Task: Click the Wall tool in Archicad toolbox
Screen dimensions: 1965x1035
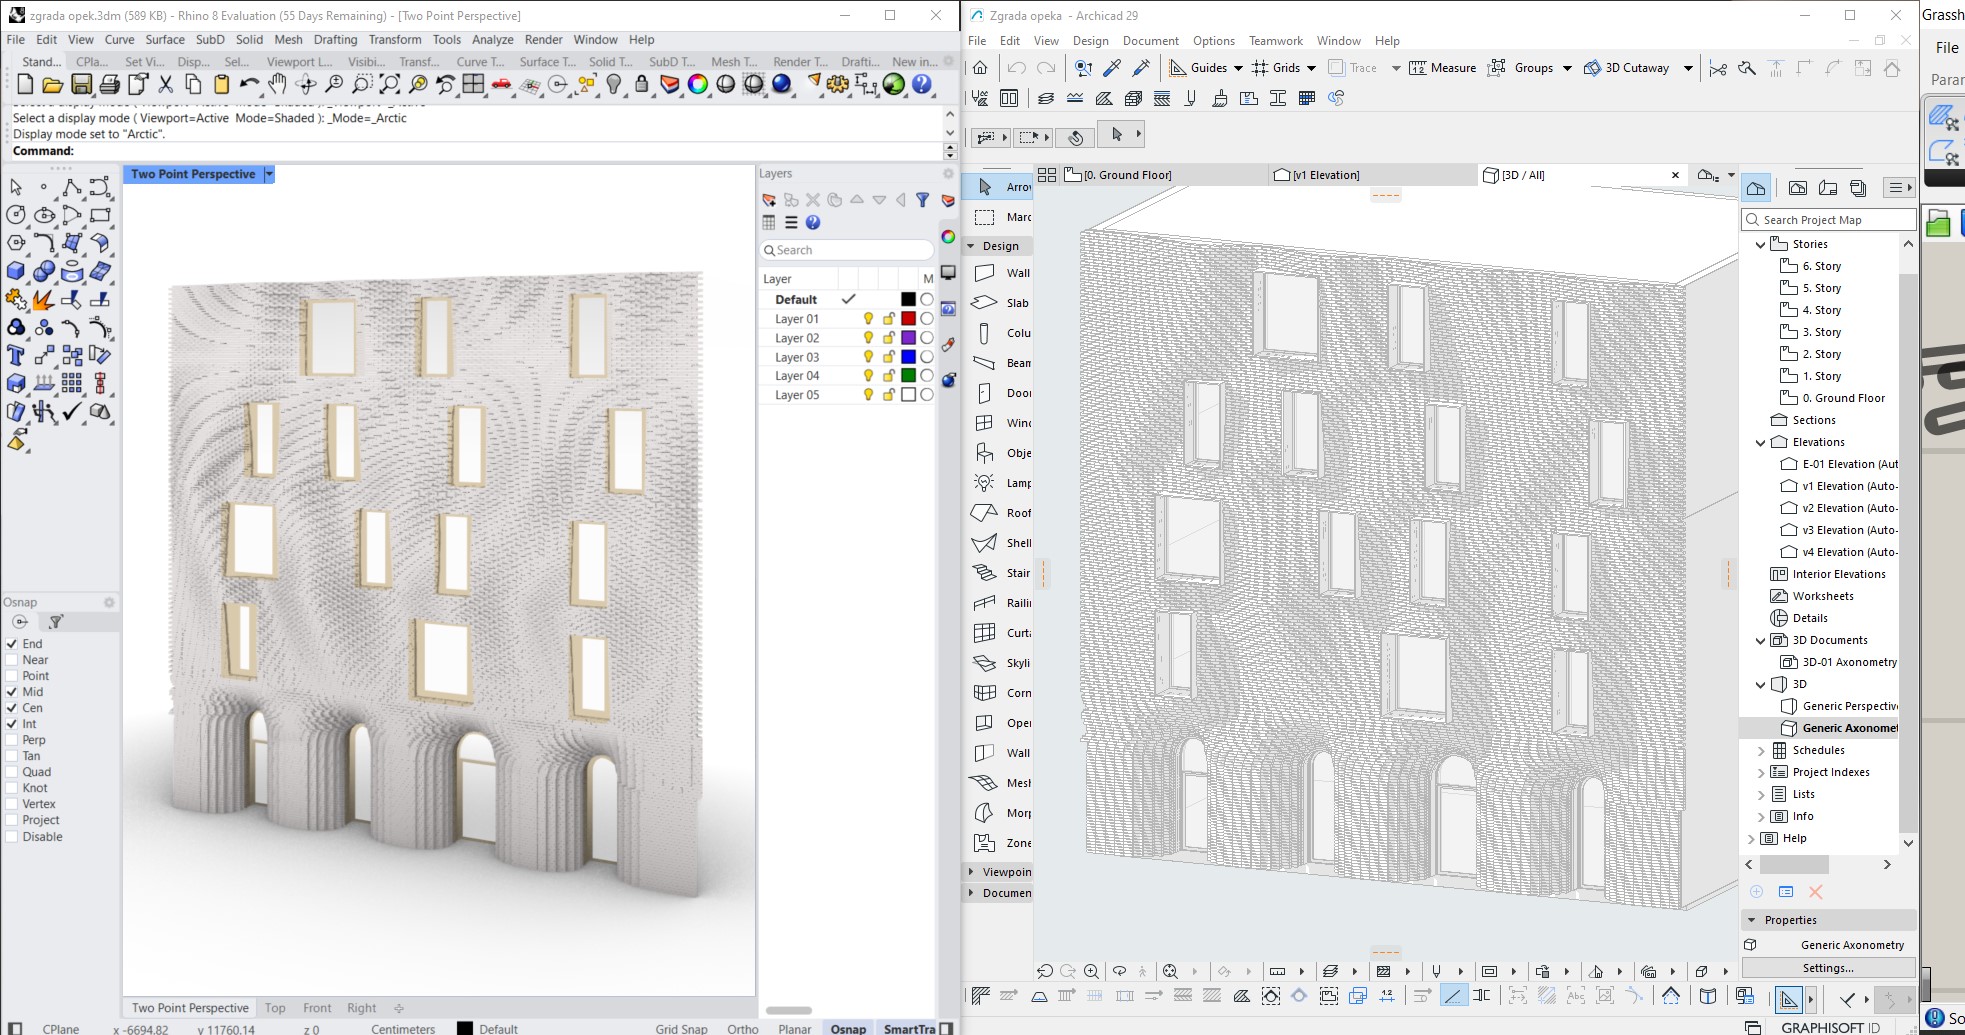Action: (x=998, y=273)
